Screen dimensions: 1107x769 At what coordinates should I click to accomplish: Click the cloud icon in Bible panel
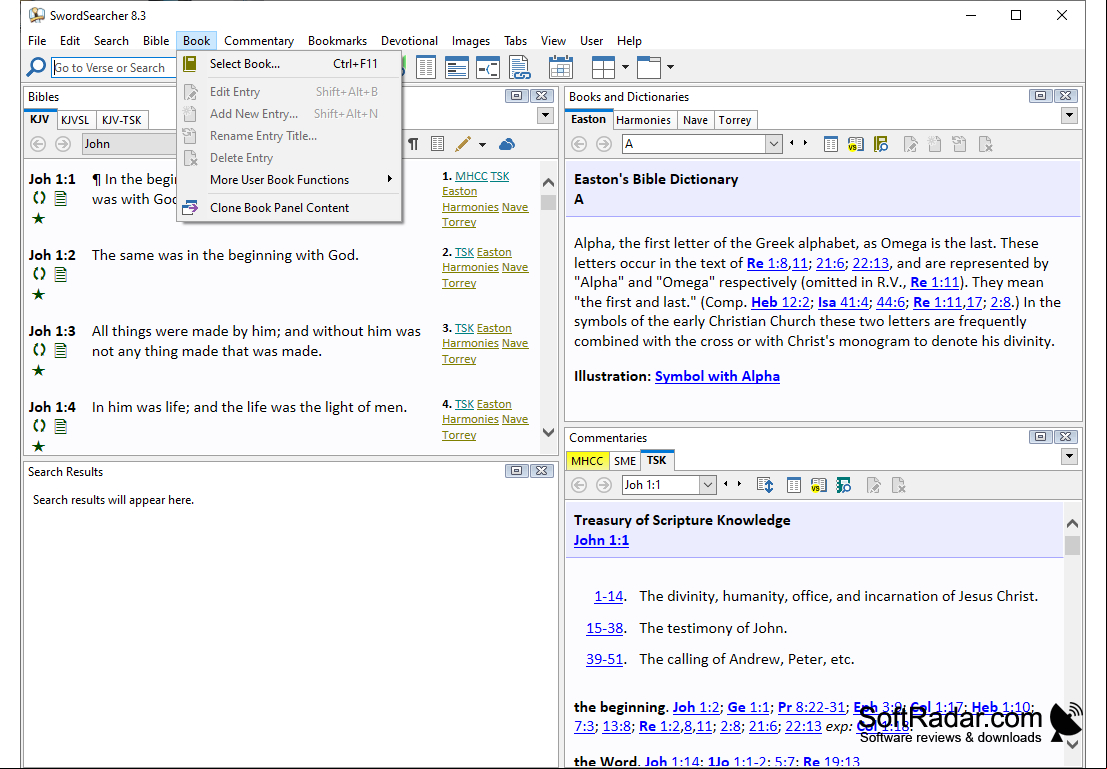point(507,144)
